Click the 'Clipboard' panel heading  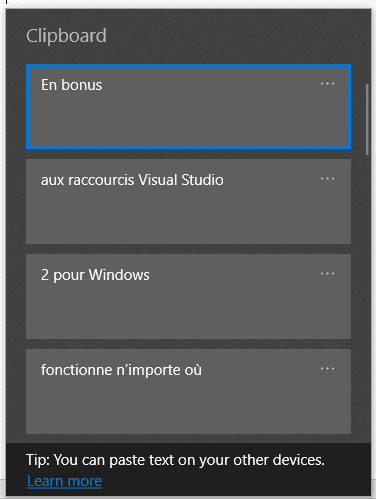click(x=66, y=36)
